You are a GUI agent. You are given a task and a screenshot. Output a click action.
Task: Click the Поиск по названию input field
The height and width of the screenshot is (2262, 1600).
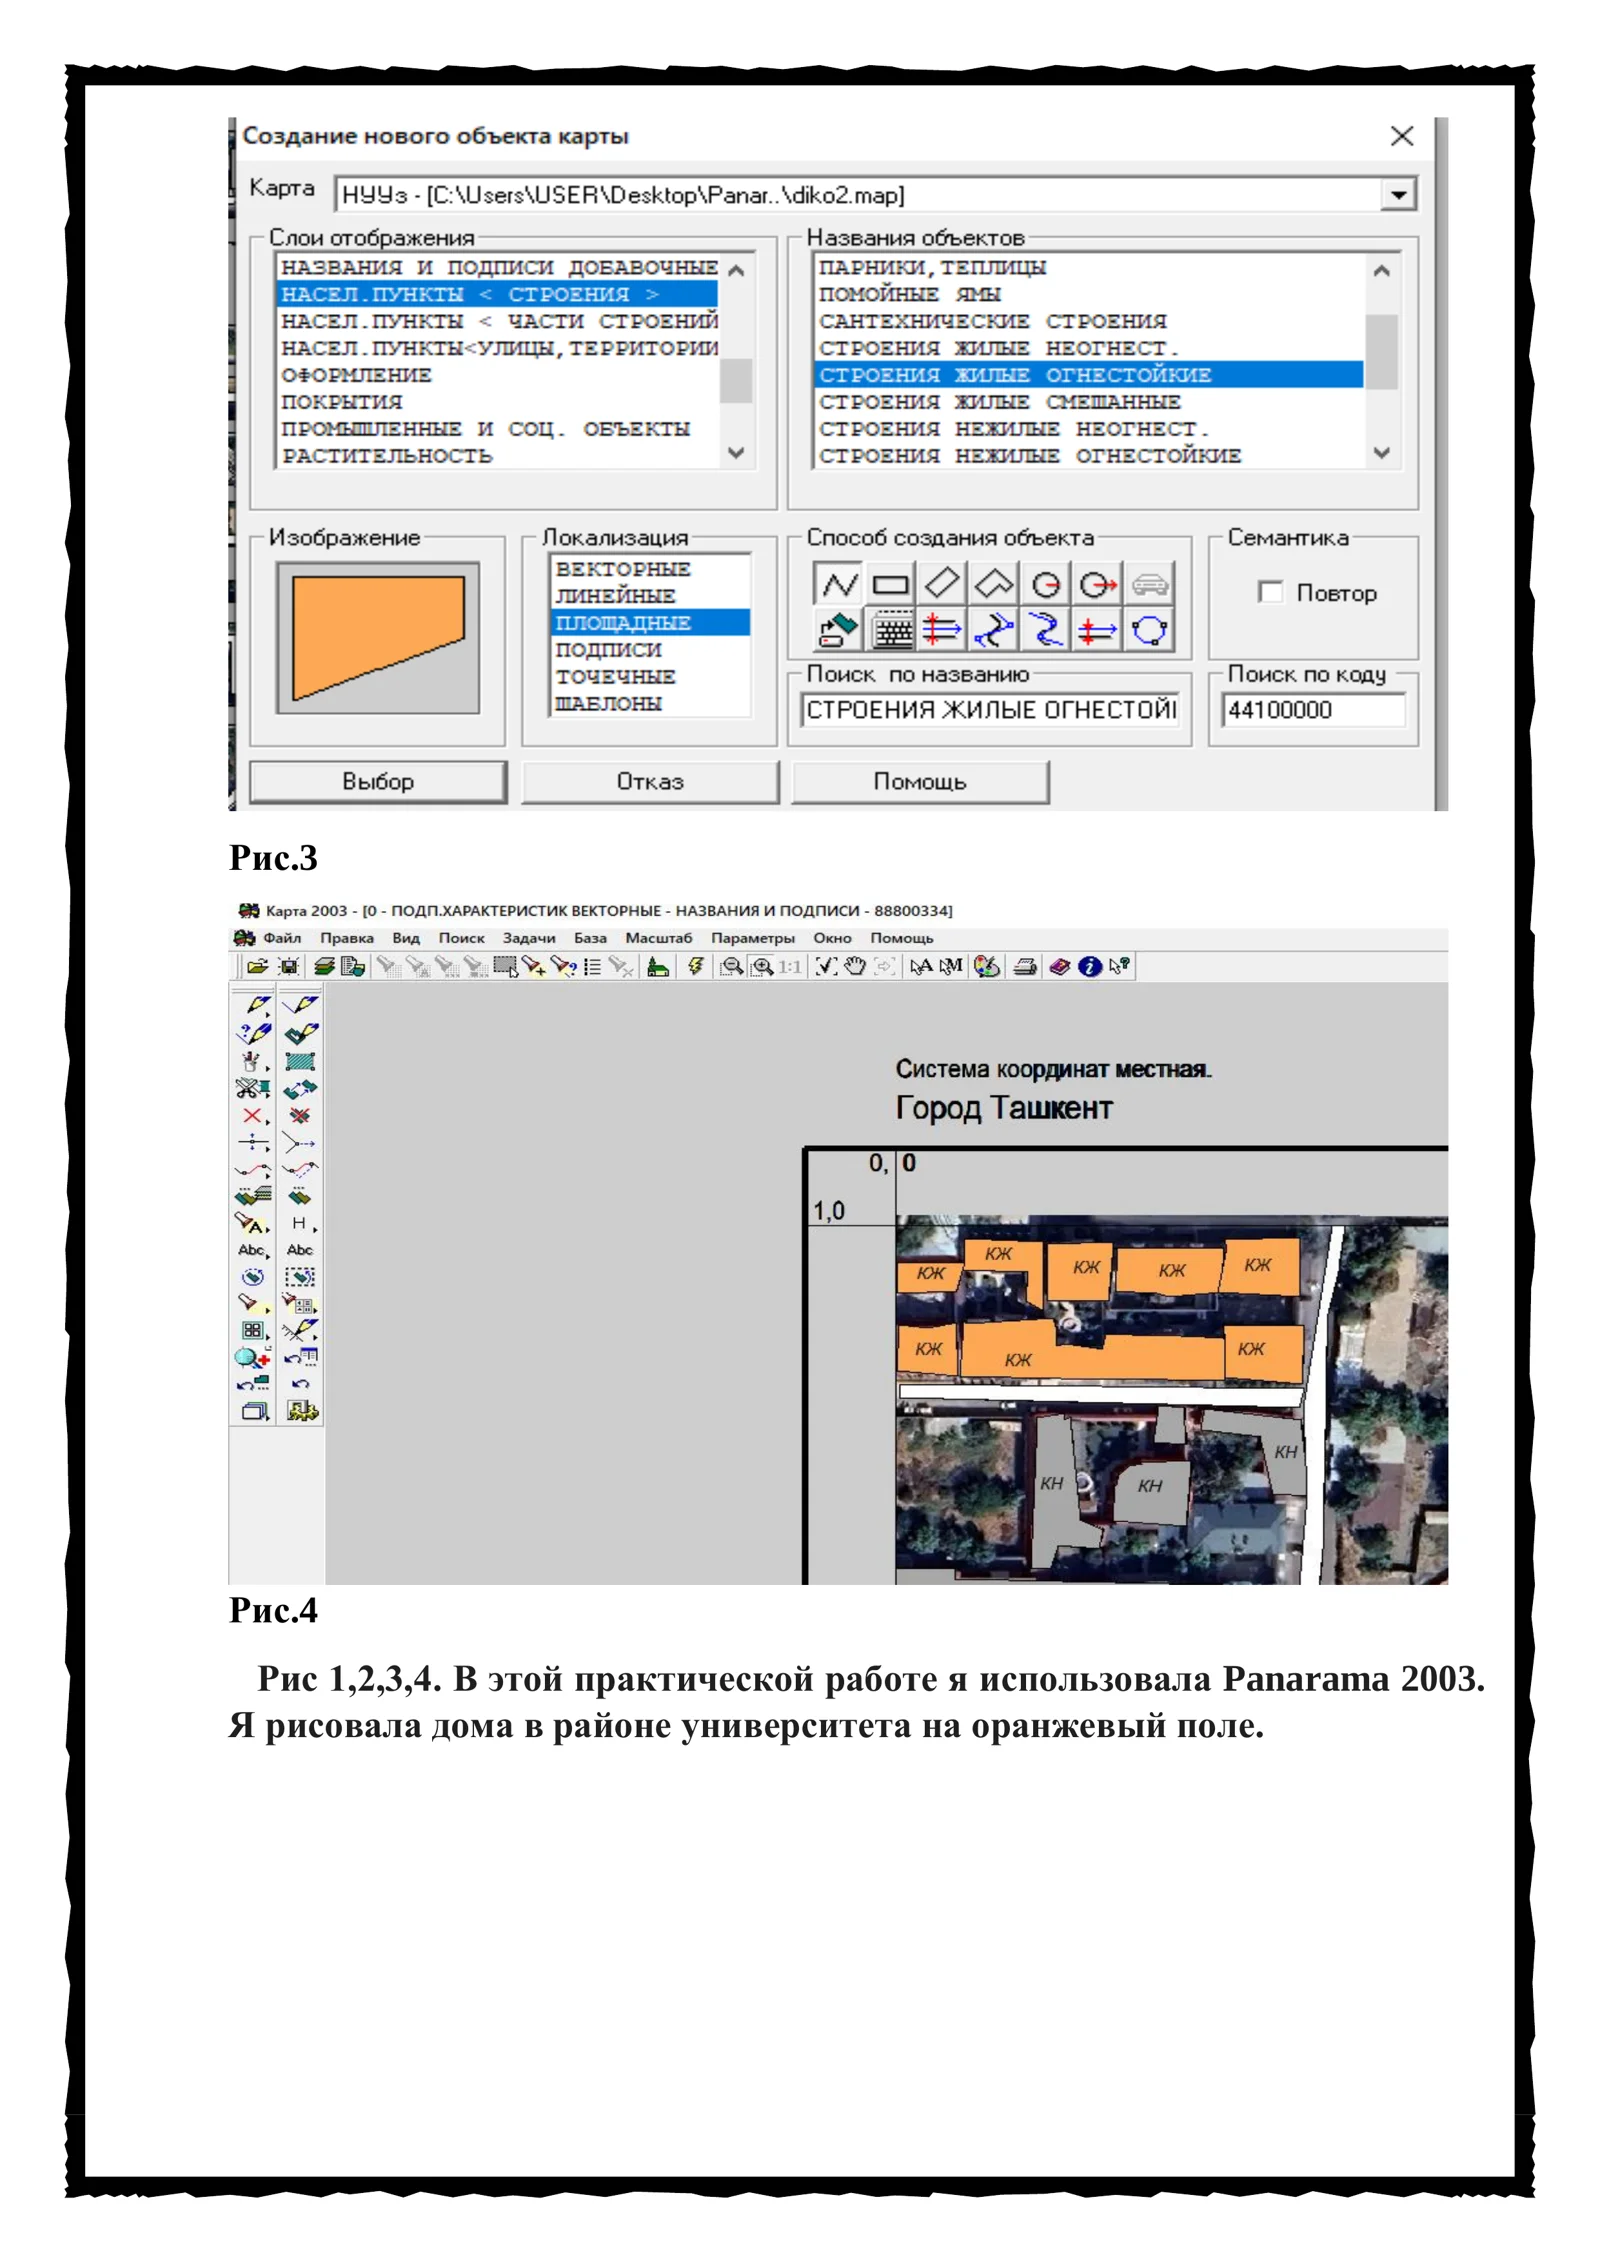click(991, 709)
